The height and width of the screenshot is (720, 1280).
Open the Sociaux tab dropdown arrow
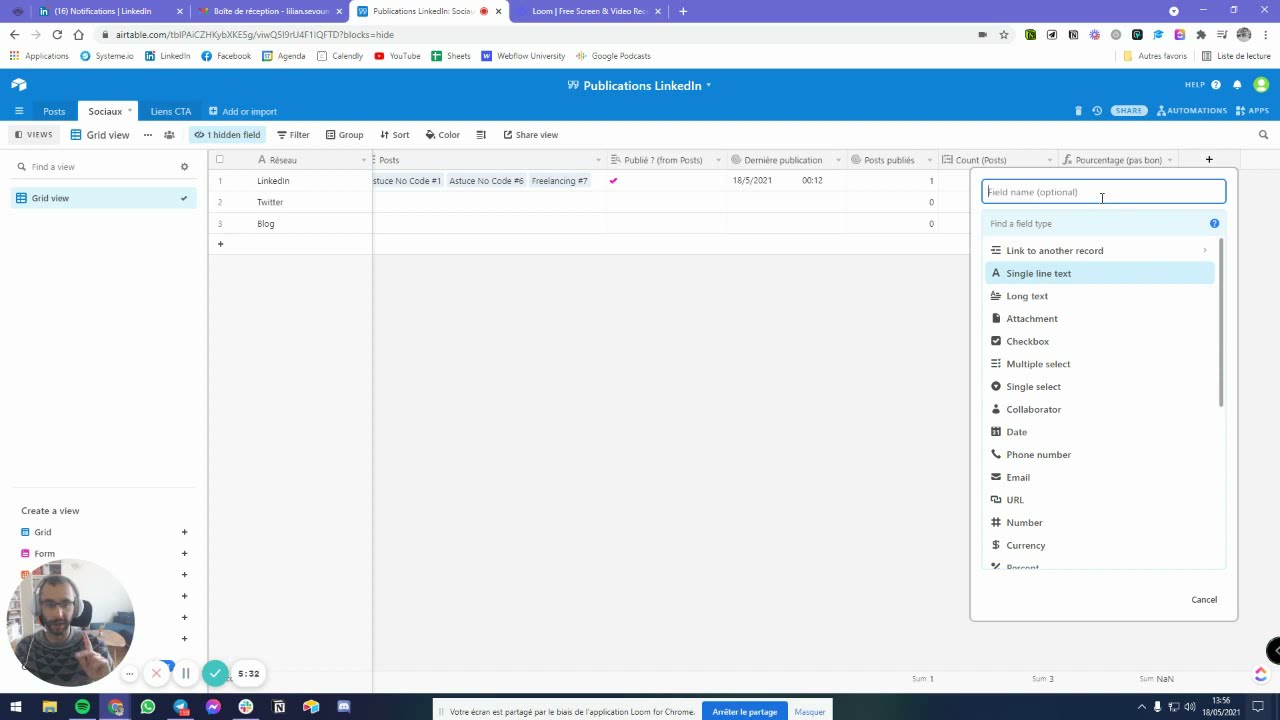point(130,111)
